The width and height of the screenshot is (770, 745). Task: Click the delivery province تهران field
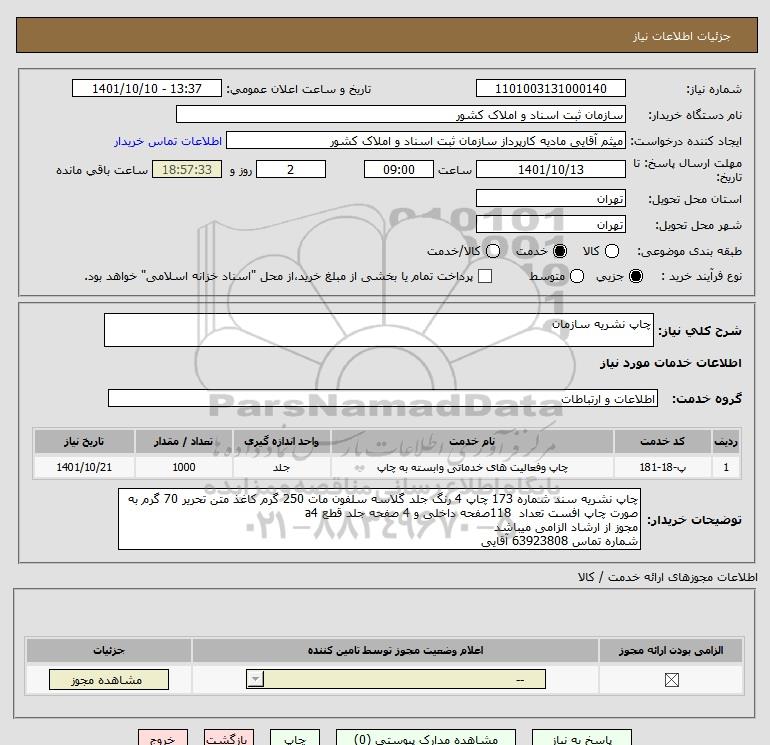(550, 198)
